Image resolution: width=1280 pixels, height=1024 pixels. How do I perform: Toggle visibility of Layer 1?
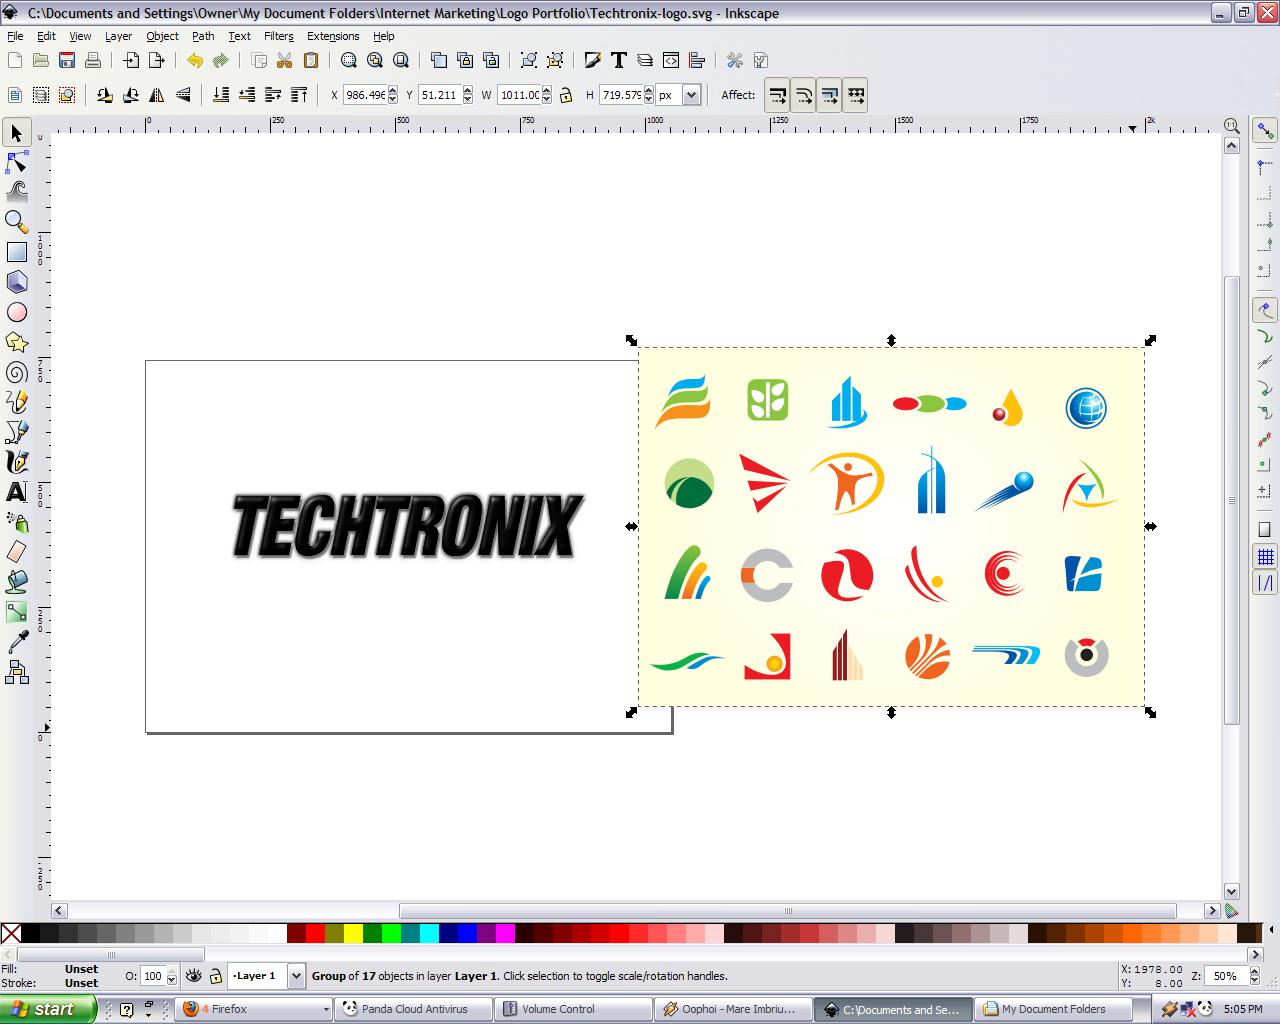(194, 976)
